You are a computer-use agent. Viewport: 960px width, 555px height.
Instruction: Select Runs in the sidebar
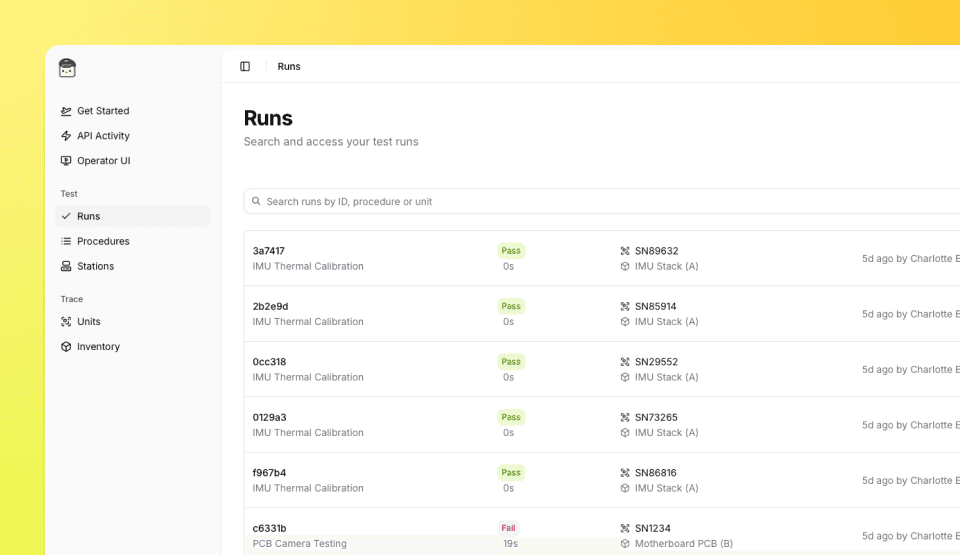click(89, 216)
